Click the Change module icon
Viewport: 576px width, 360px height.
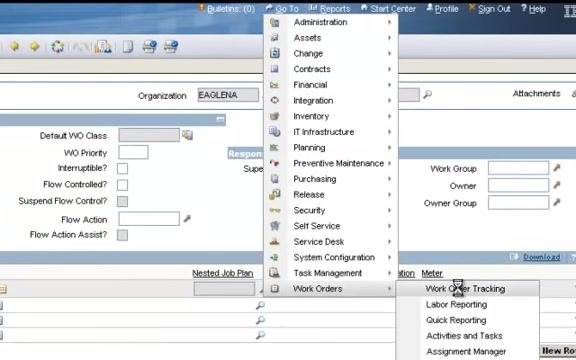pyautogui.click(x=274, y=53)
